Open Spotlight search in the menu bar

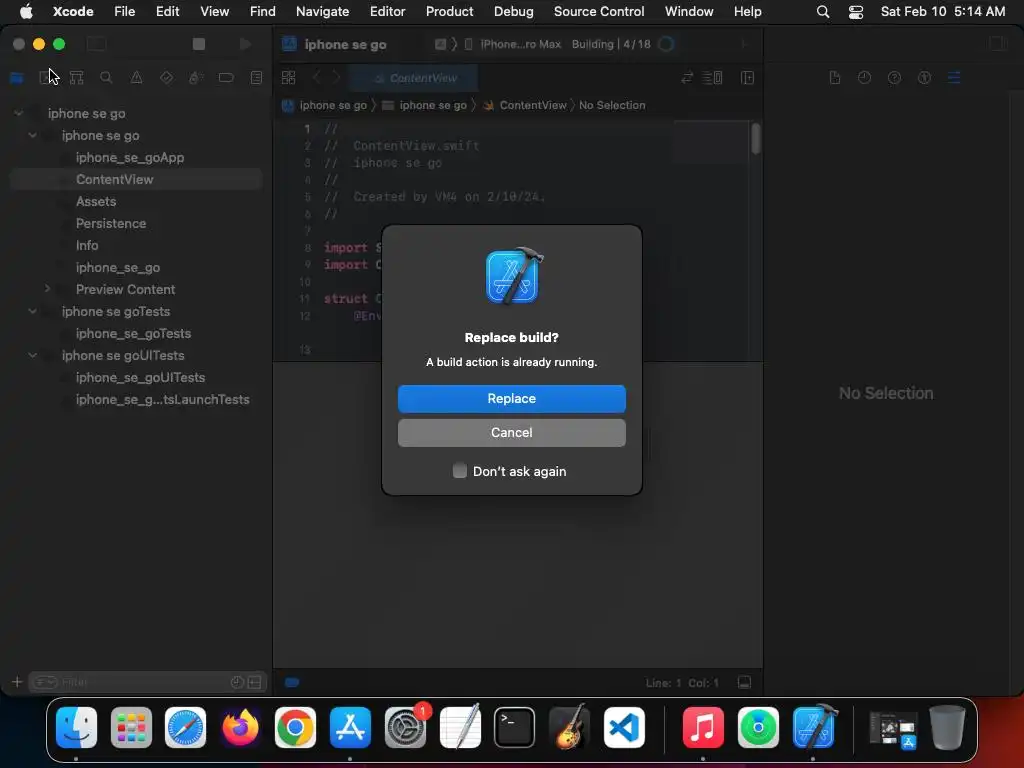click(x=823, y=12)
